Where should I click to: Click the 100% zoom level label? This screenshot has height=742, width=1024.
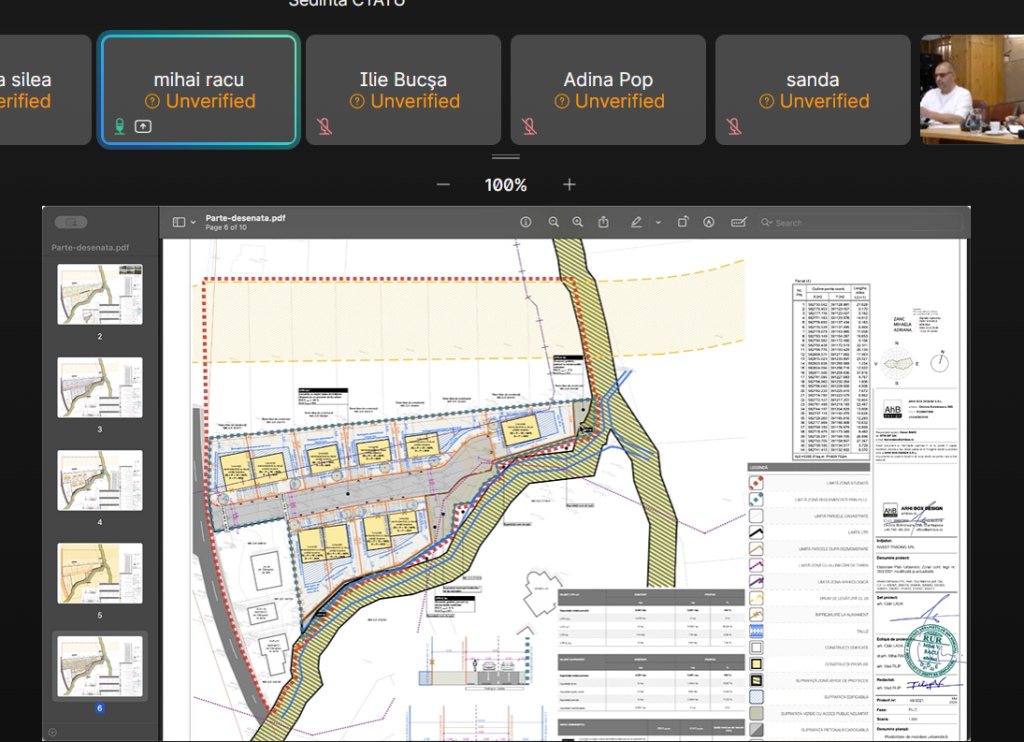pos(505,186)
